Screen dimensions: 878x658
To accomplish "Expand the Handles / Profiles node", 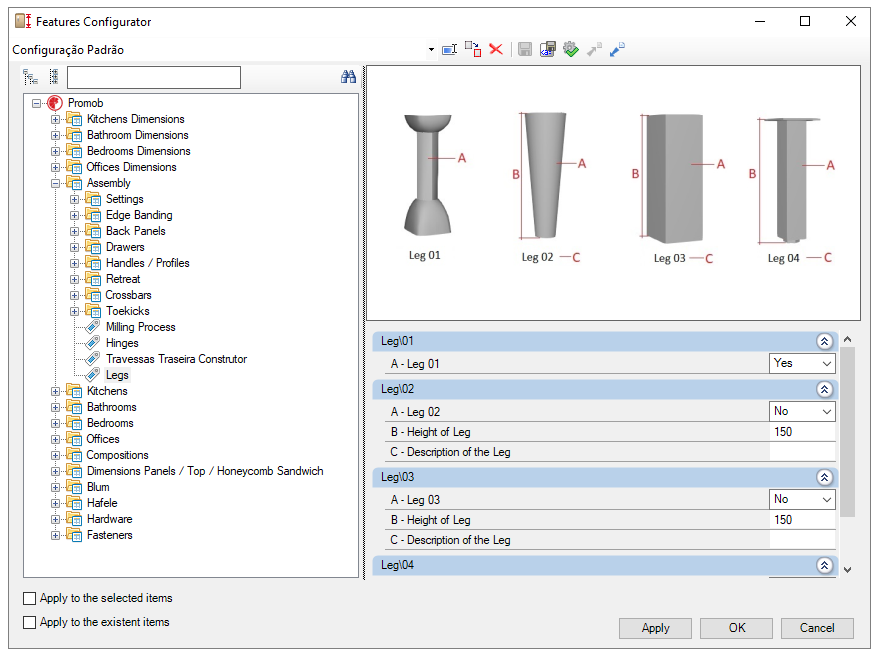I will coord(74,263).
